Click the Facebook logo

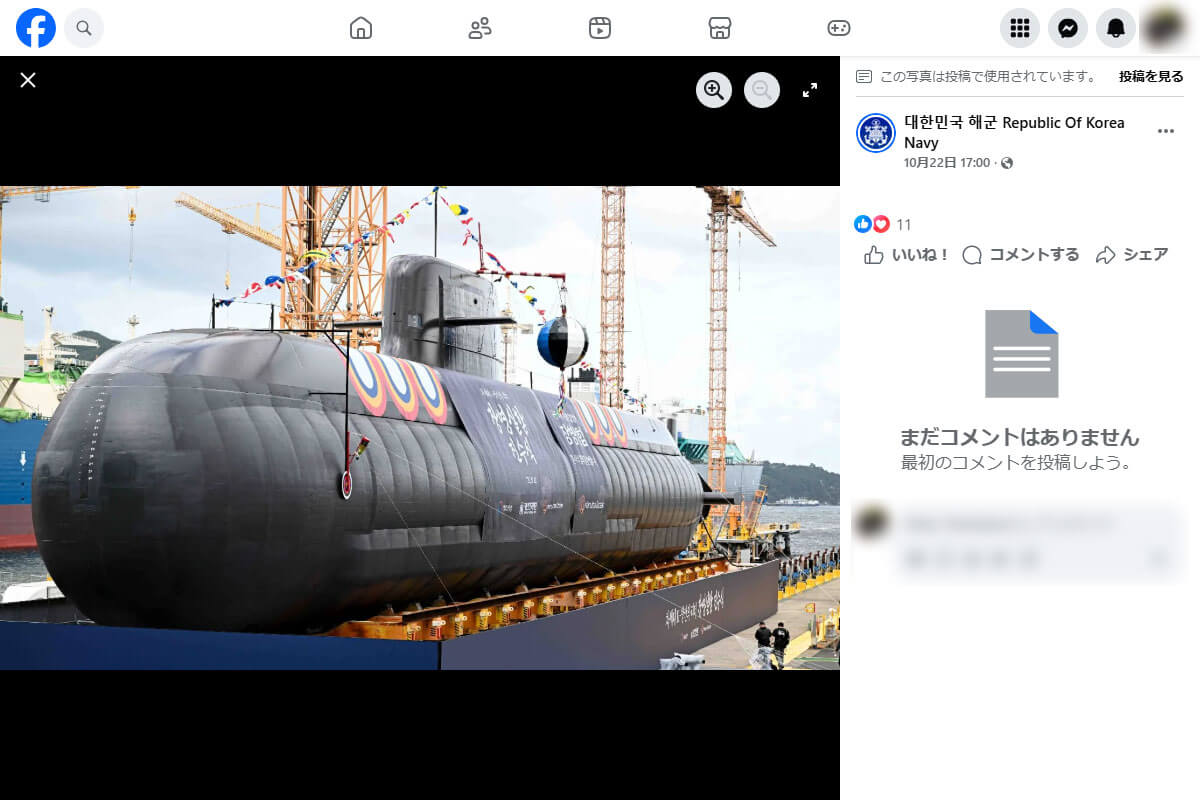click(36, 28)
